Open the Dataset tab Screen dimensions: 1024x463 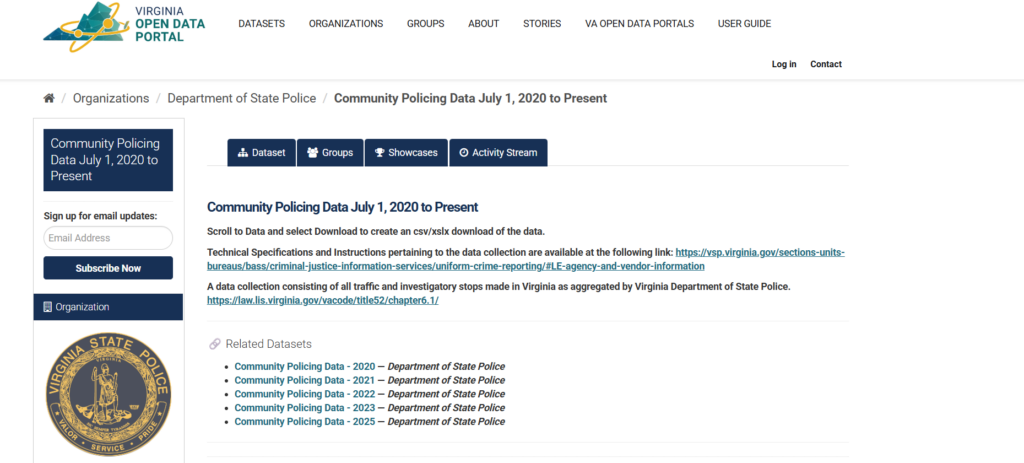pyautogui.click(x=260, y=153)
